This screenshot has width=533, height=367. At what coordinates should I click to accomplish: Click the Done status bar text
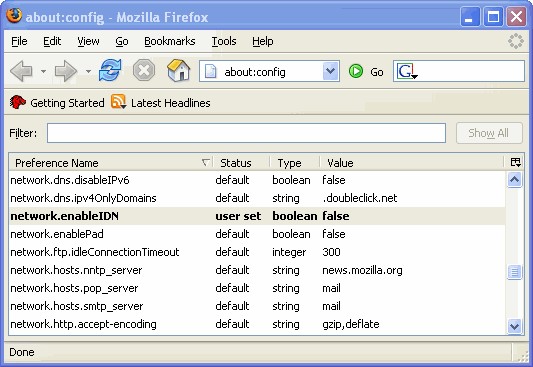(22, 352)
